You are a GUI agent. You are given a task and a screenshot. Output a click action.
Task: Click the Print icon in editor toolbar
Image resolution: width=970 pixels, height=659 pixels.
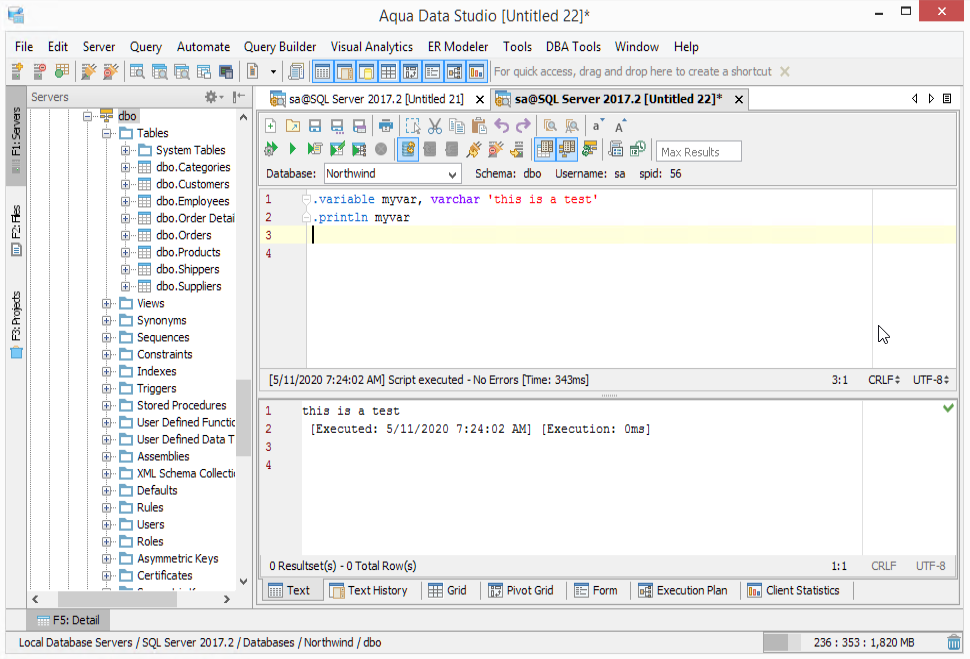click(386, 126)
